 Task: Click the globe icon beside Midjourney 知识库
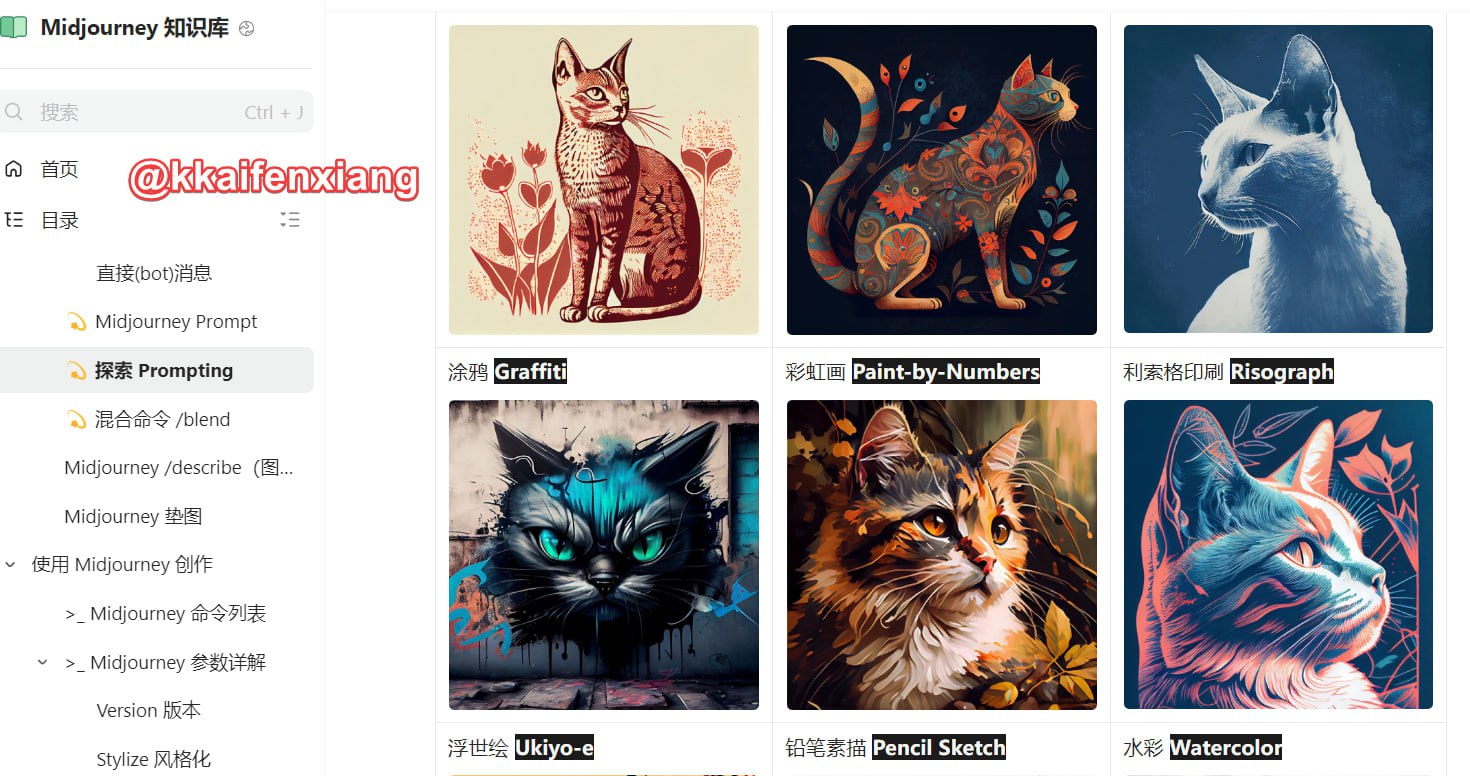247,29
